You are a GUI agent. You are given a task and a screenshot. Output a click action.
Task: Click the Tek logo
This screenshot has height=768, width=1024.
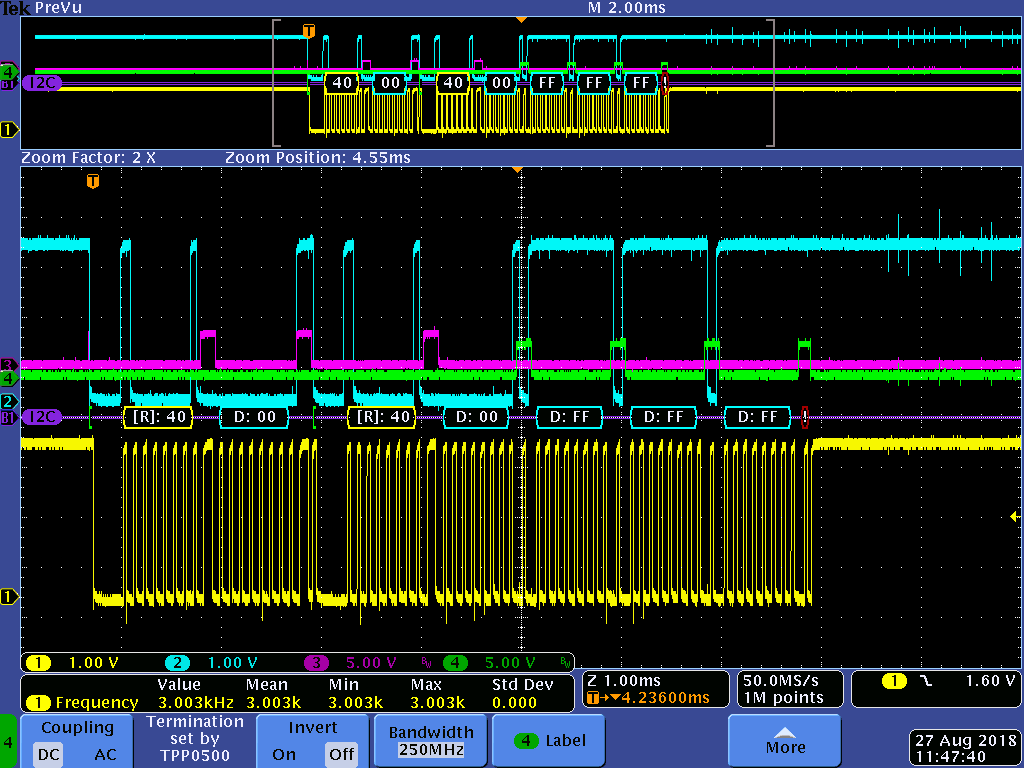point(15,8)
